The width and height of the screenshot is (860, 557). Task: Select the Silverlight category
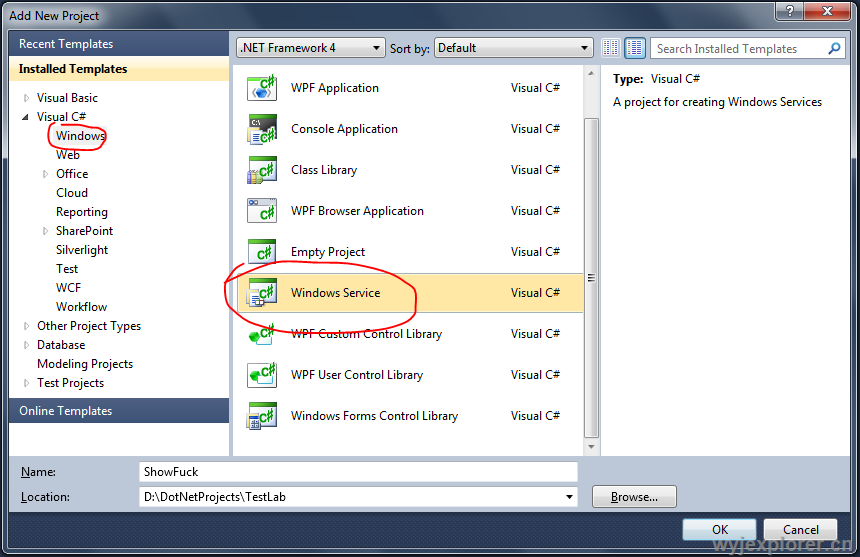(82, 250)
